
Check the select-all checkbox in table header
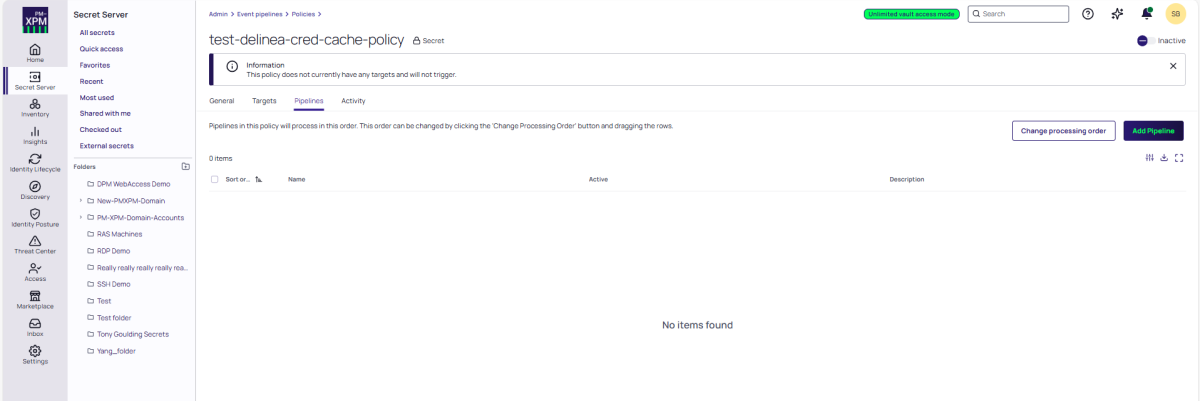[x=214, y=179]
